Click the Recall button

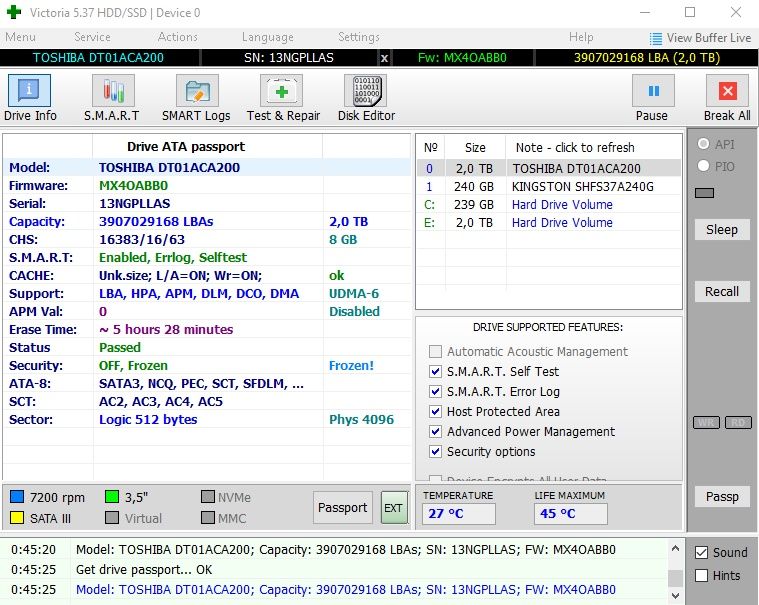click(722, 291)
